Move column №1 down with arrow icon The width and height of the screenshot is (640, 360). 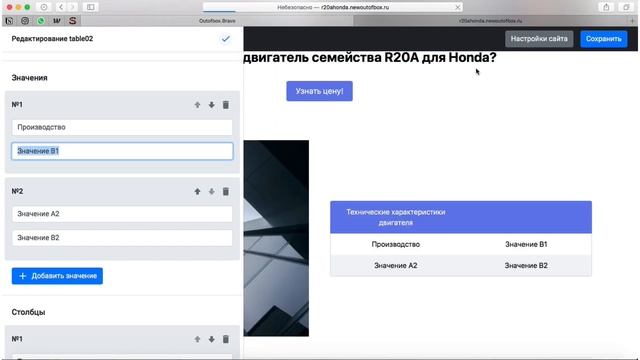[x=211, y=339]
